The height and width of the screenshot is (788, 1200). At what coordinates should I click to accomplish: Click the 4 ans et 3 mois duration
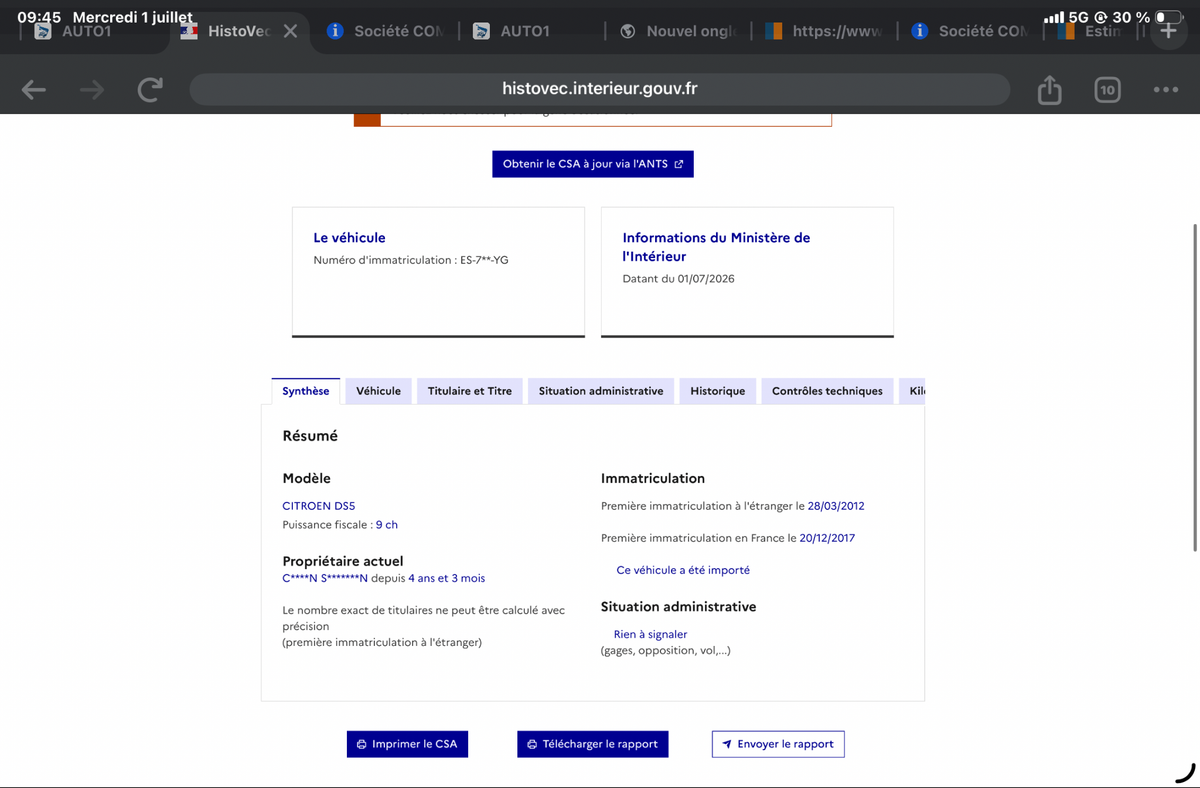[446, 578]
